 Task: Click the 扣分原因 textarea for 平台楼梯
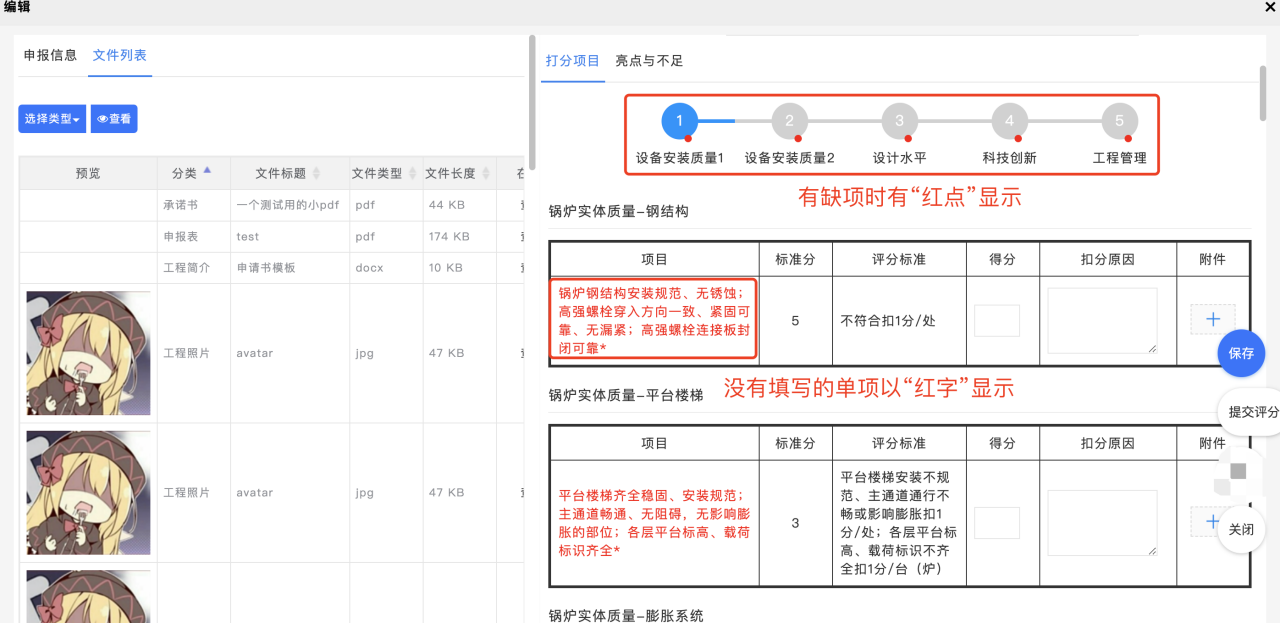point(1102,523)
